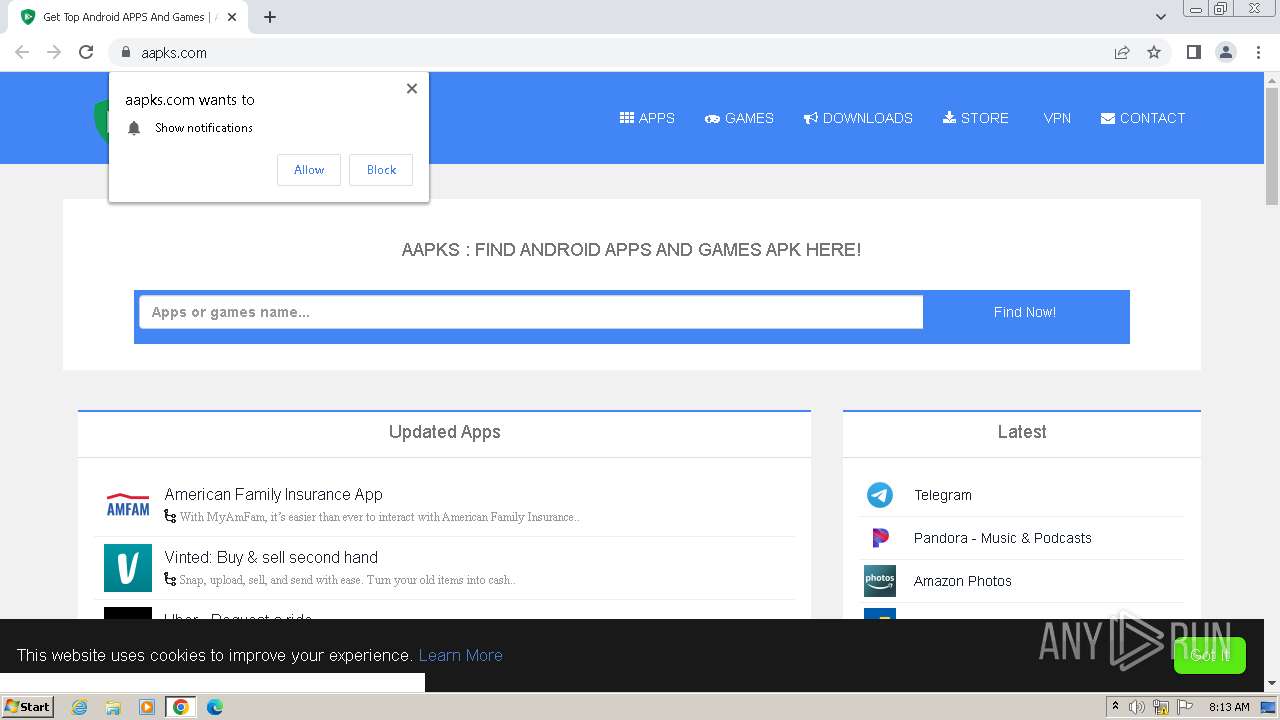Click the browser forward arrow

pyautogui.click(x=54, y=53)
